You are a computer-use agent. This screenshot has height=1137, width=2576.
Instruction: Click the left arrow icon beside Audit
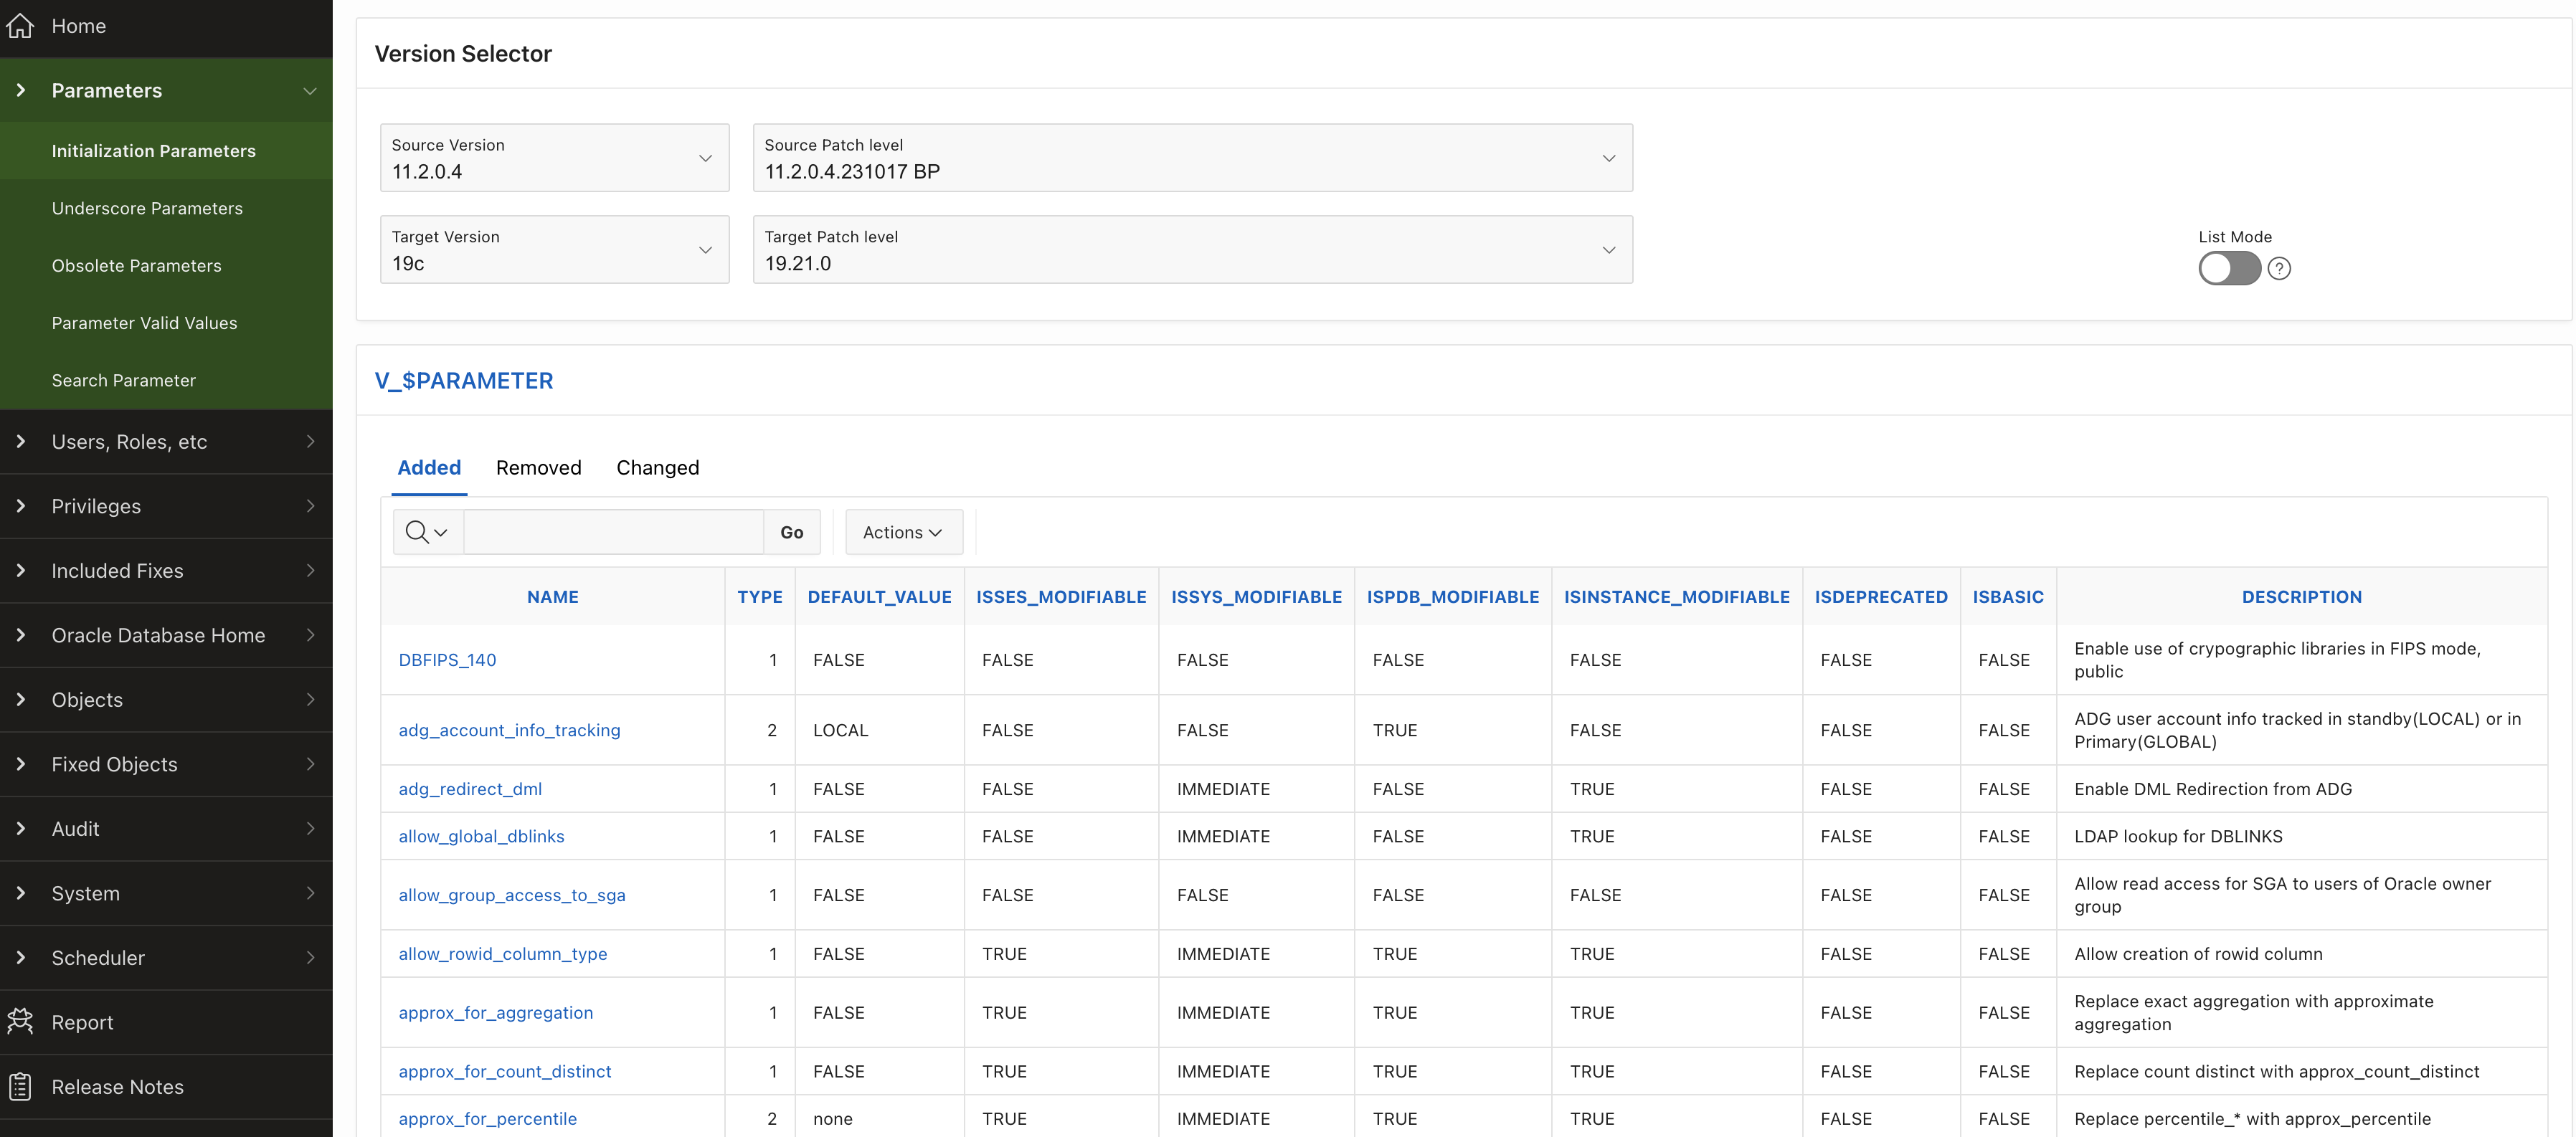[21, 829]
